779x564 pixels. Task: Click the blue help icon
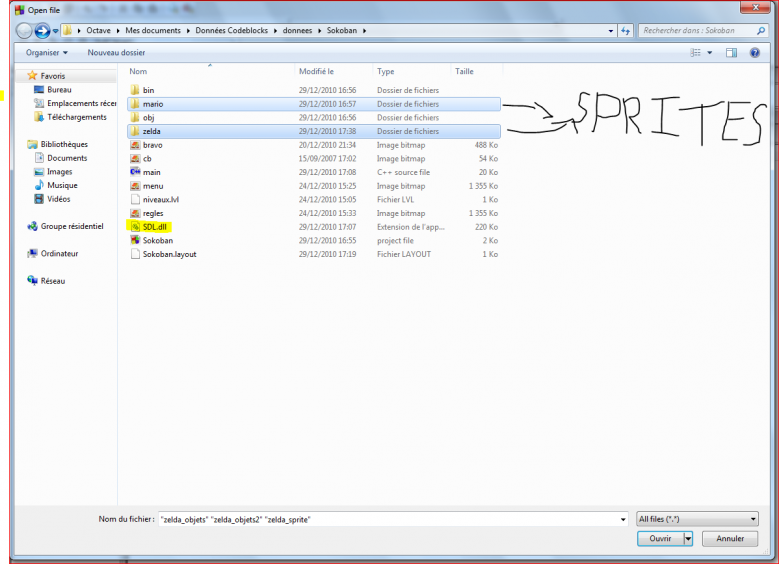coord(755,53)
